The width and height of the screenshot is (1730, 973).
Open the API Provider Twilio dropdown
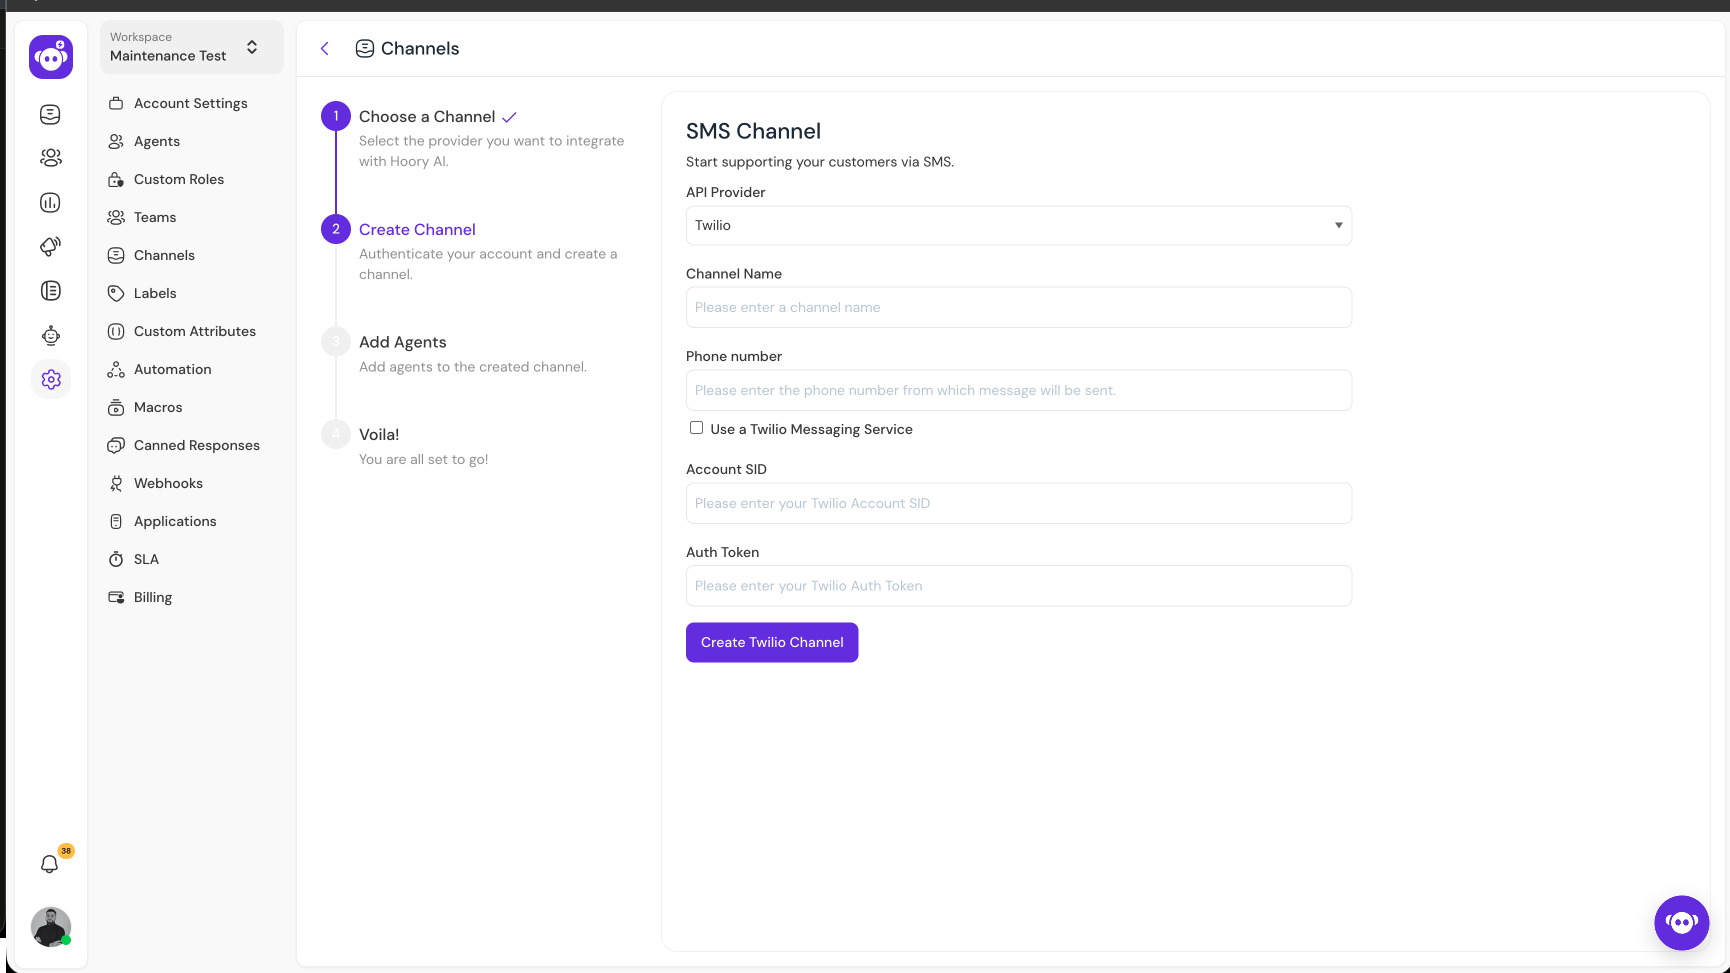point(1018,226)
